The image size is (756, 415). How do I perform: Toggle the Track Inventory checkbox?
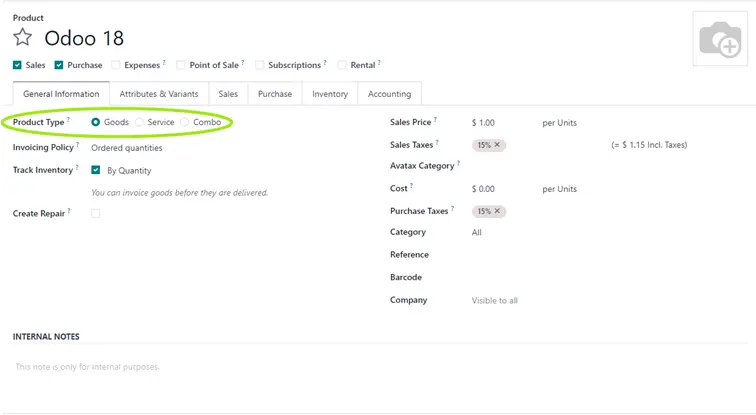point(95,170)
